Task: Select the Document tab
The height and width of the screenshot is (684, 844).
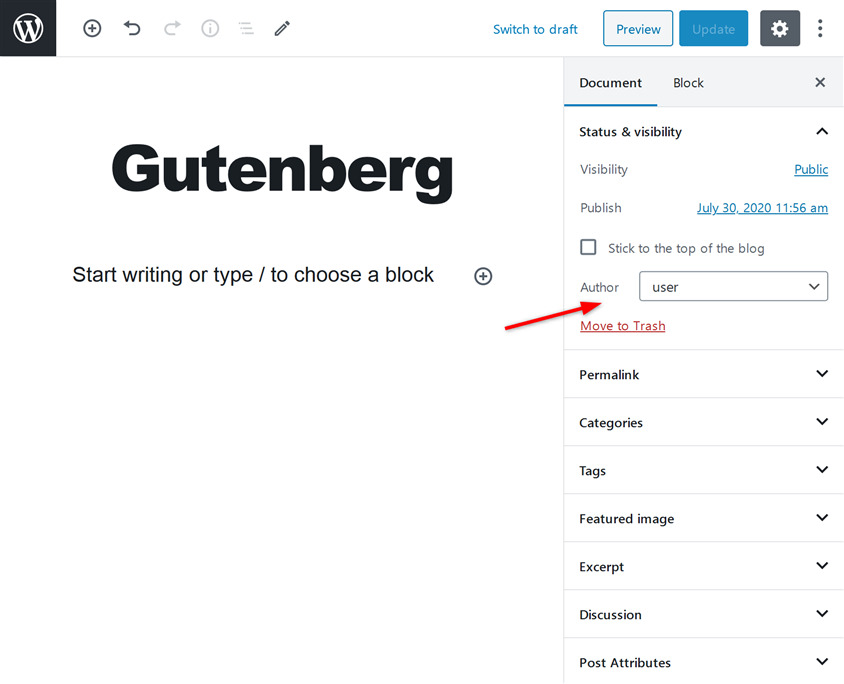Action: (x=610, y=83)
